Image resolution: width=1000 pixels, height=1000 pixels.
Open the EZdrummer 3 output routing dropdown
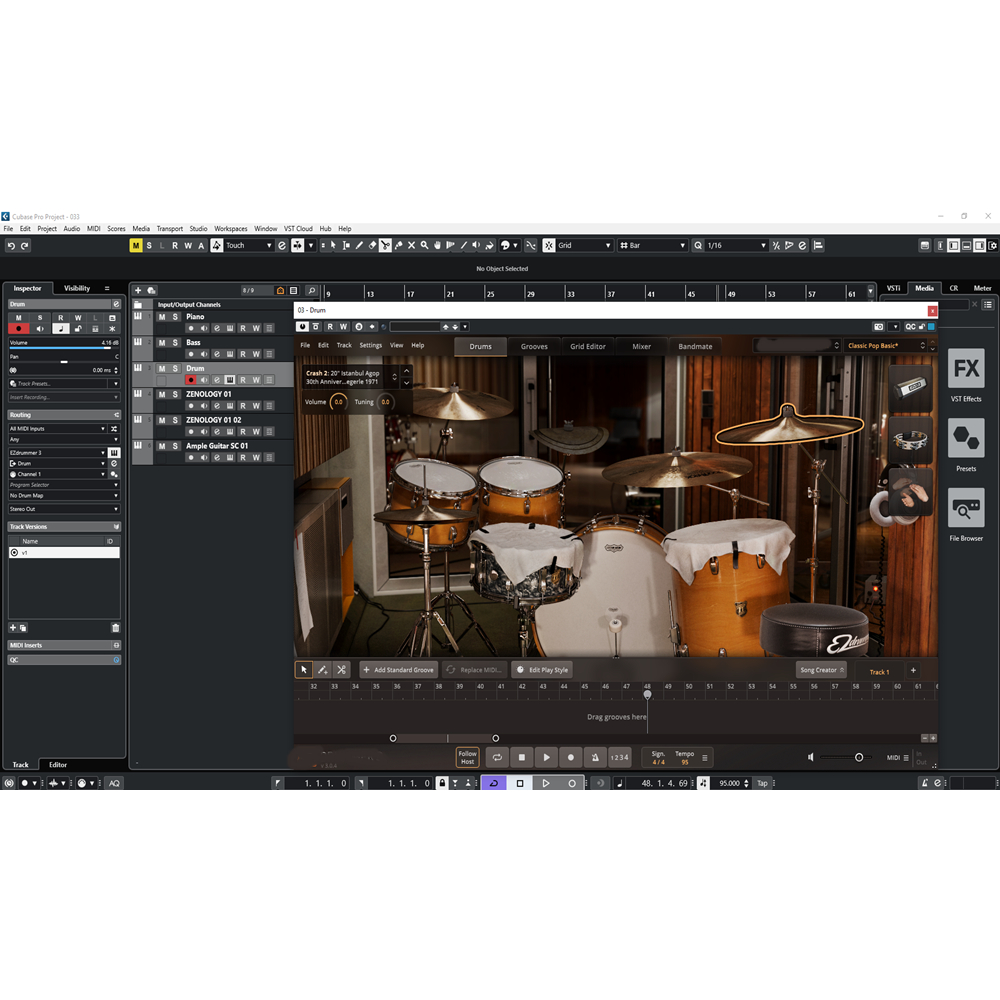(57, 453)
